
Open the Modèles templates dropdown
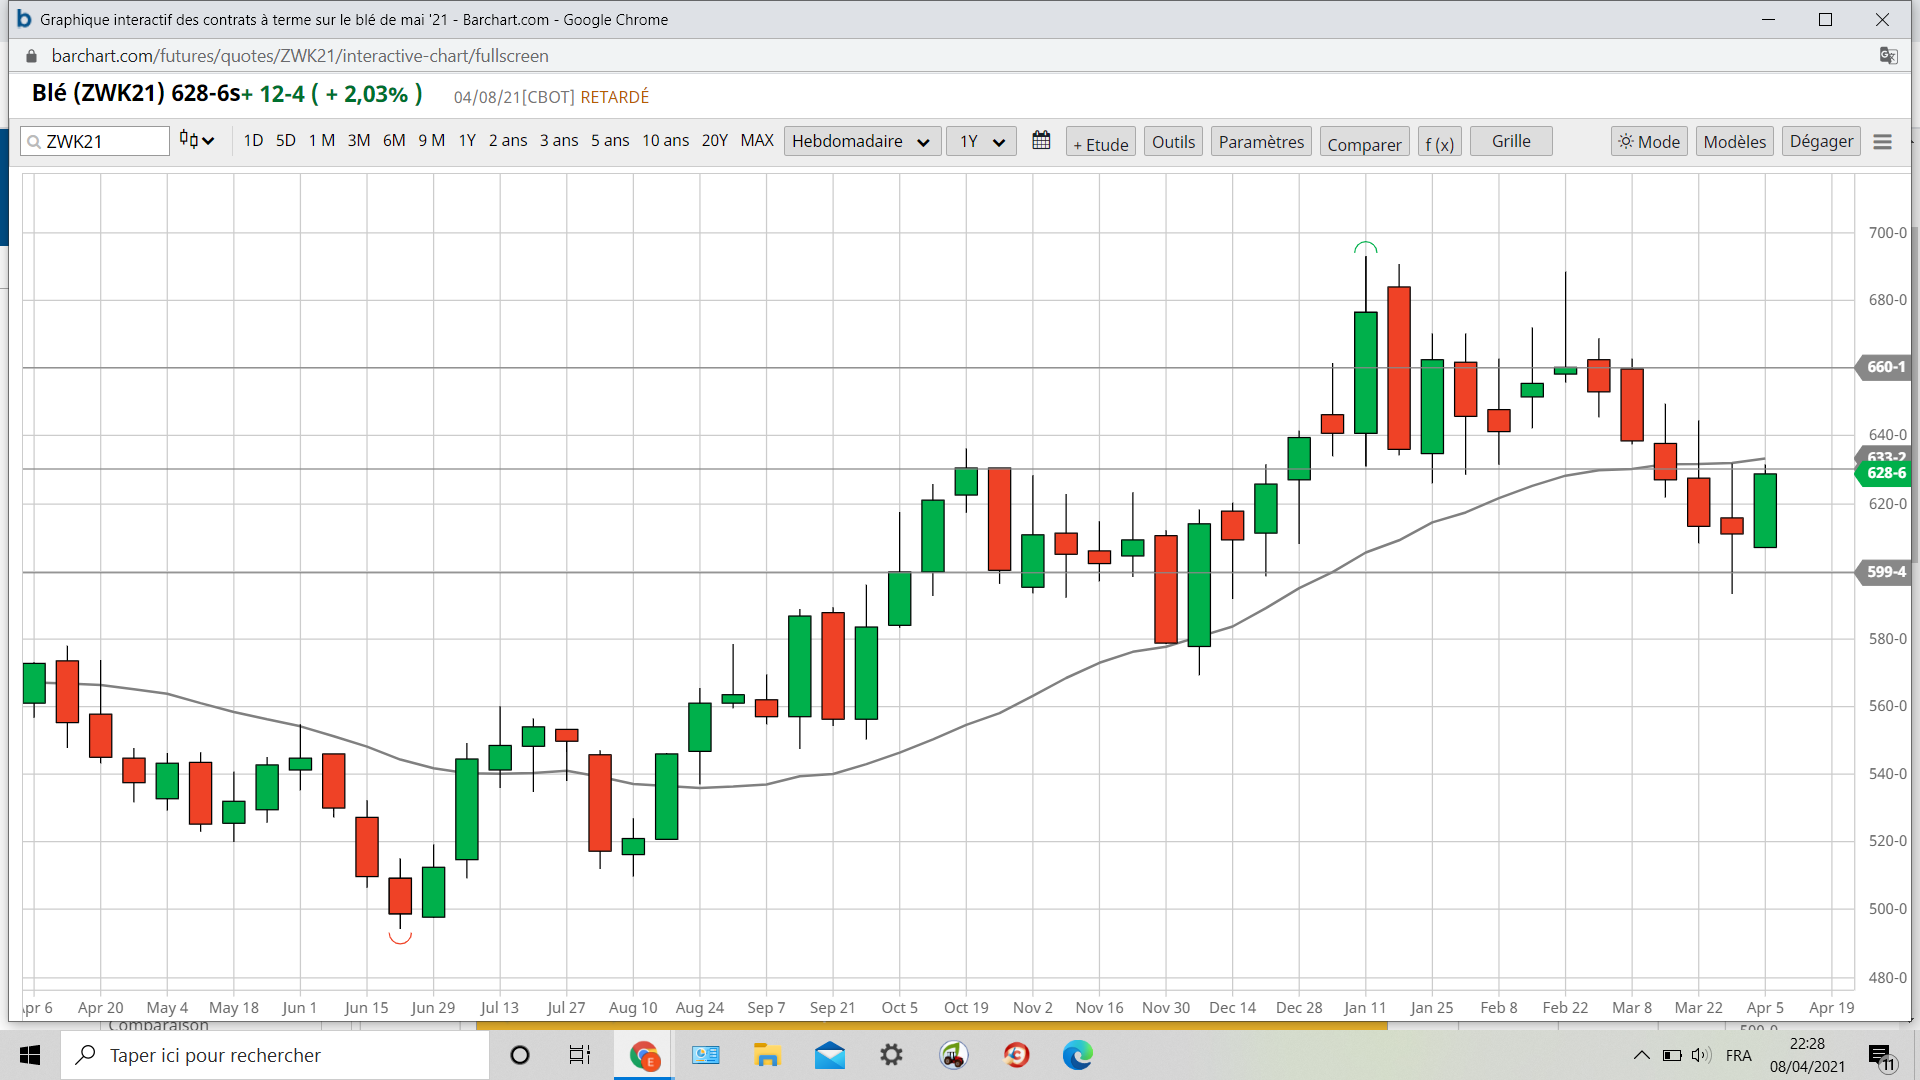(1734, 142)
